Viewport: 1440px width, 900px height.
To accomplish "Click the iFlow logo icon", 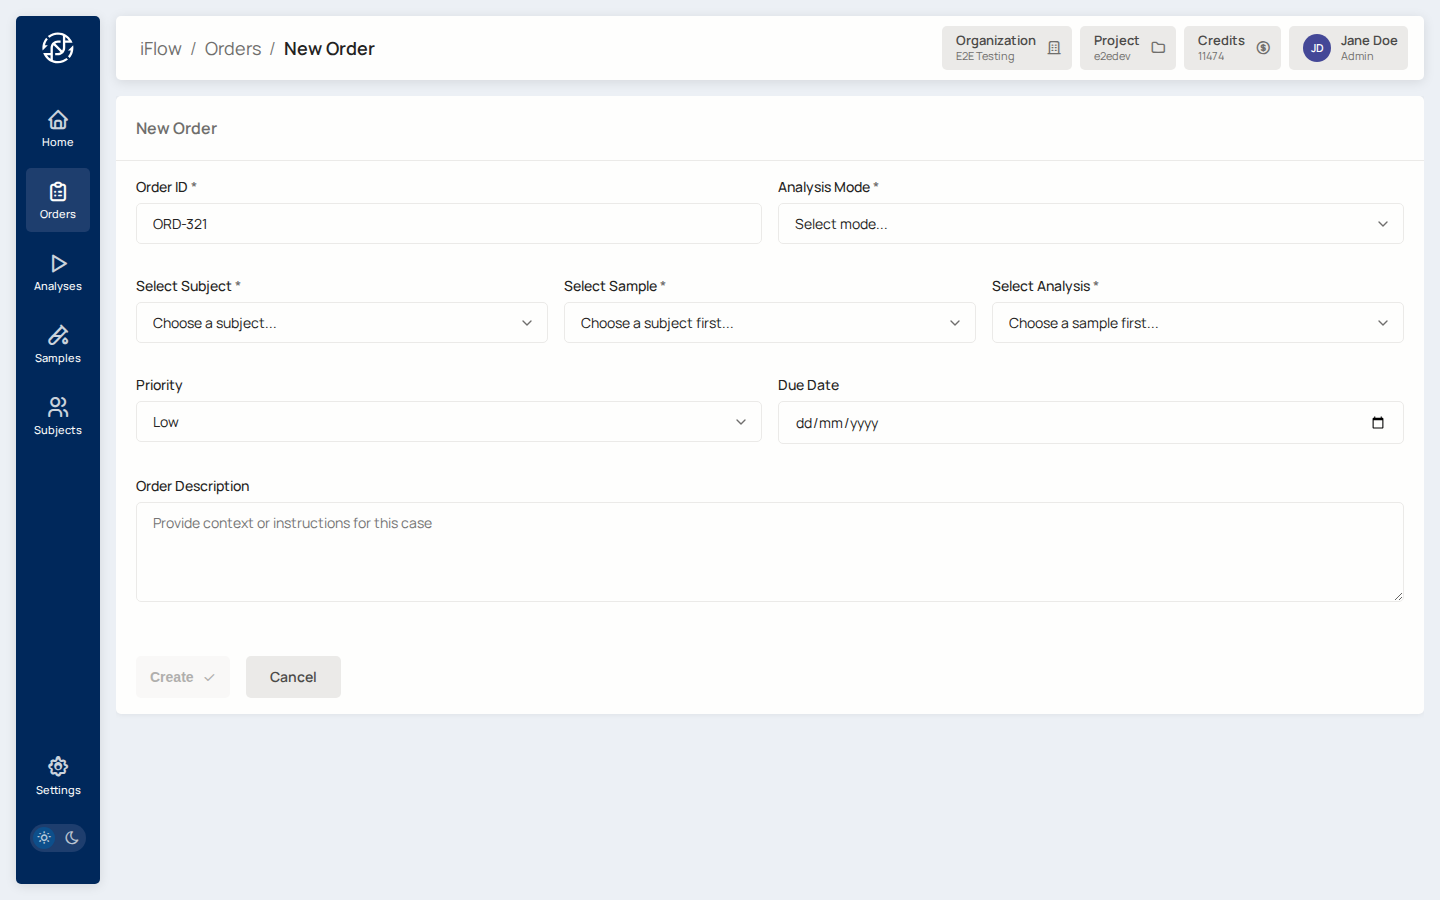I will 58,47.
